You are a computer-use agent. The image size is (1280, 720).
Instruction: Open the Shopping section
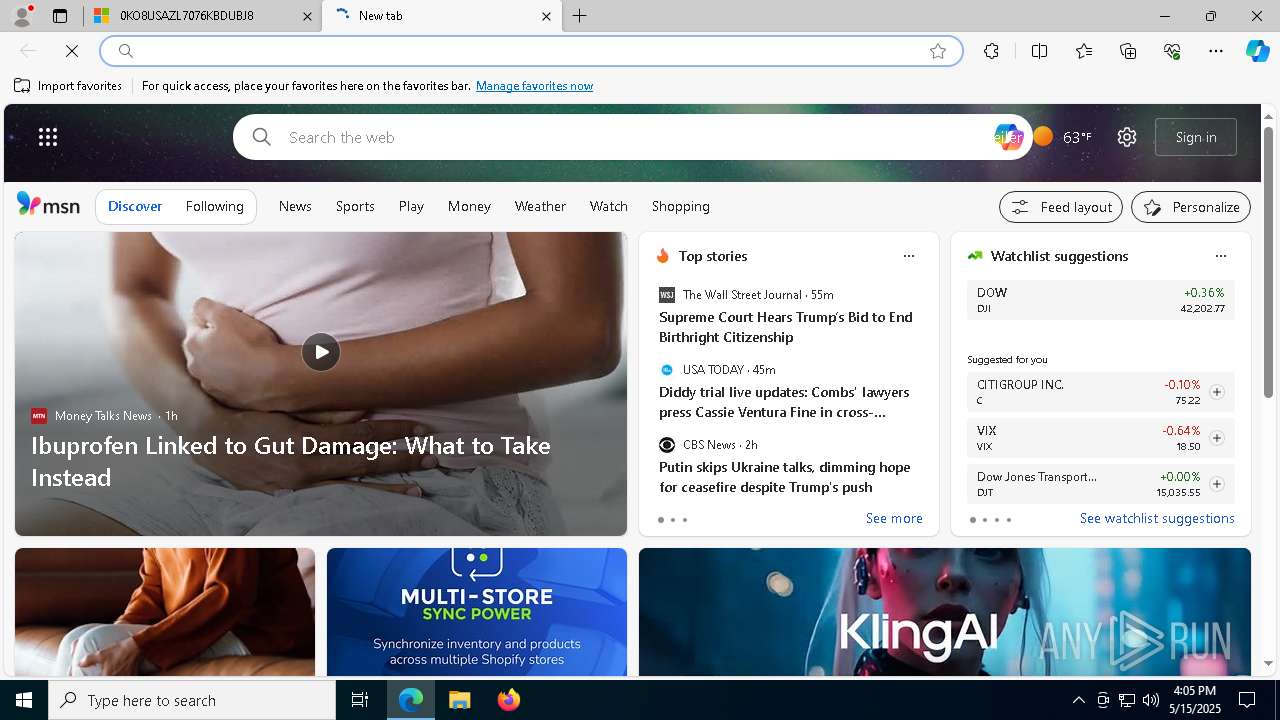pos(681,206)
